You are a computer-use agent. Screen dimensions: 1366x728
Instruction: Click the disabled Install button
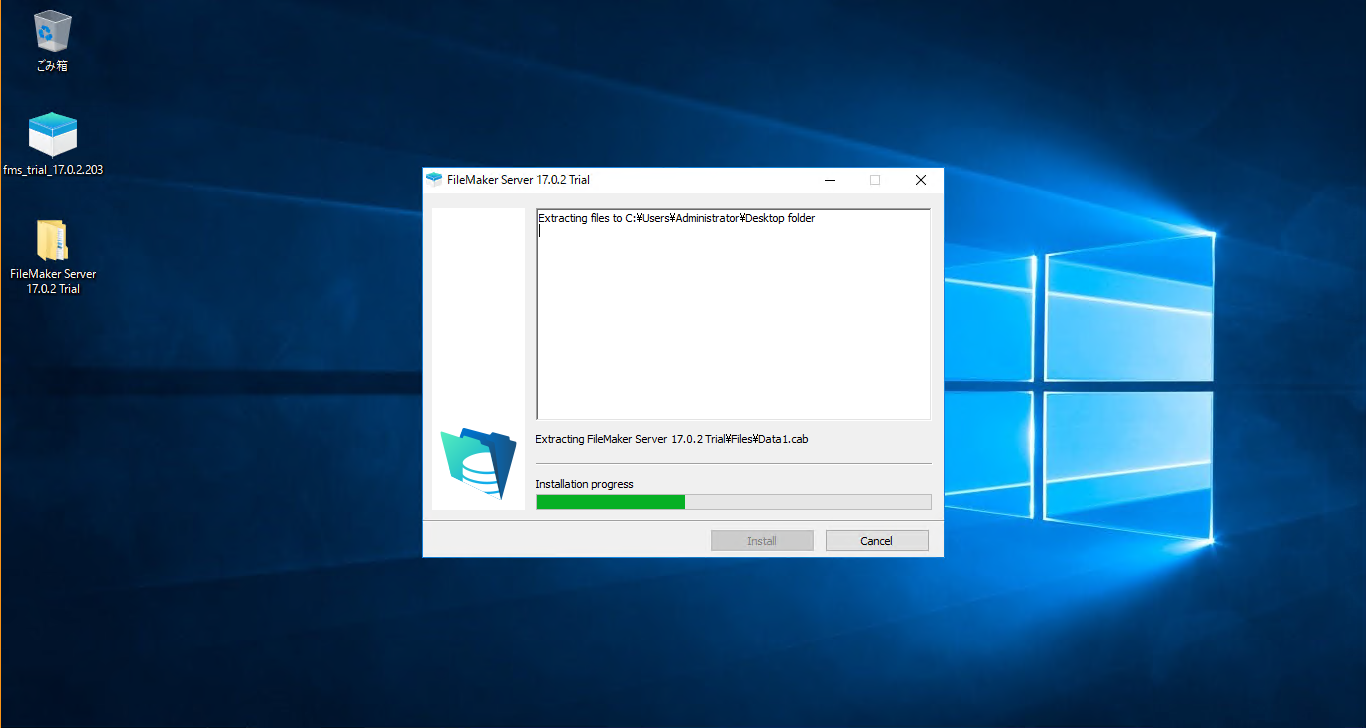761,541
